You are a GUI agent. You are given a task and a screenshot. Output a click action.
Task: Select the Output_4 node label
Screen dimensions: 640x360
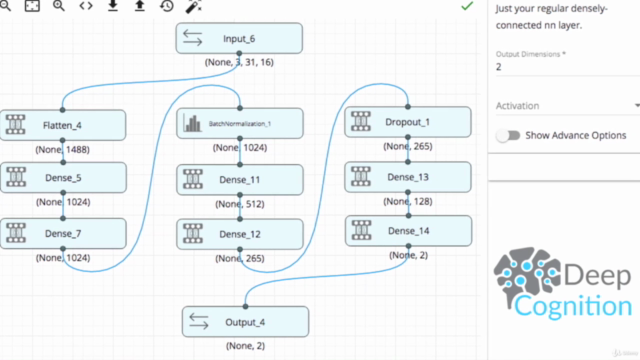245,322
